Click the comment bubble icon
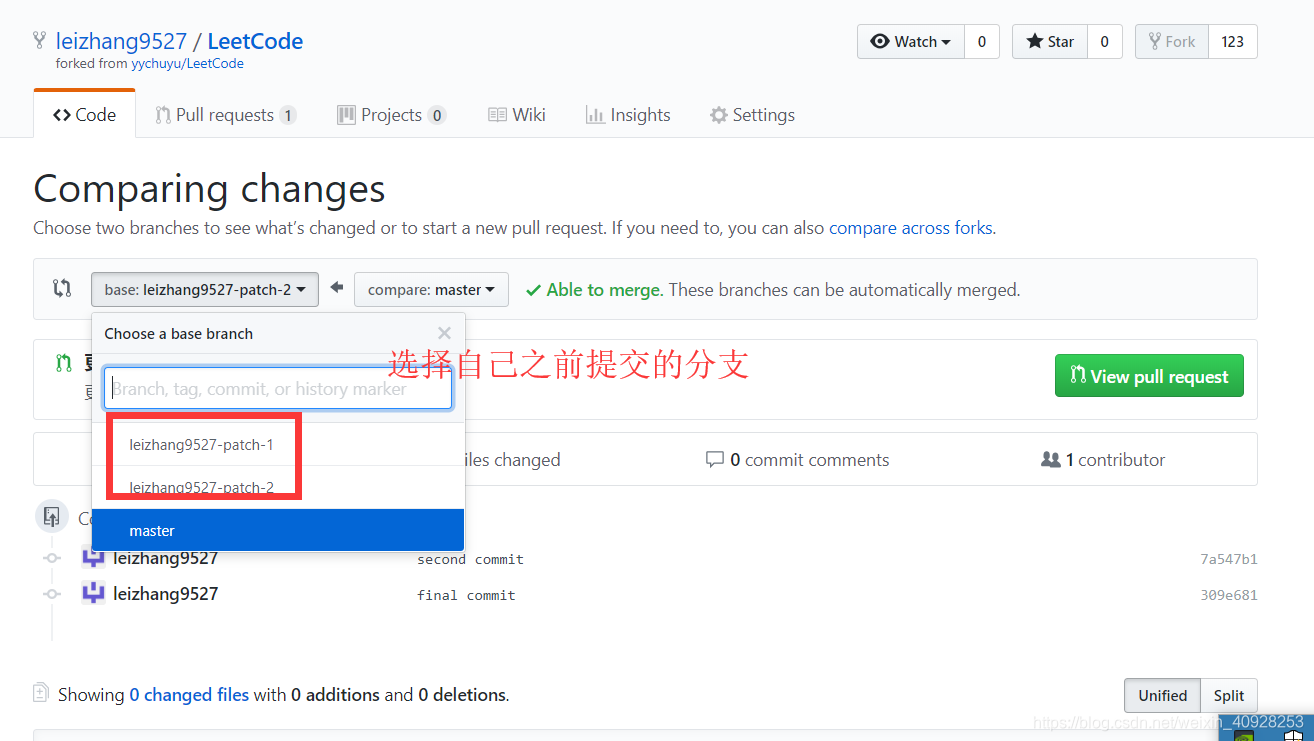The image size is (1314, 741). (714, 460)
